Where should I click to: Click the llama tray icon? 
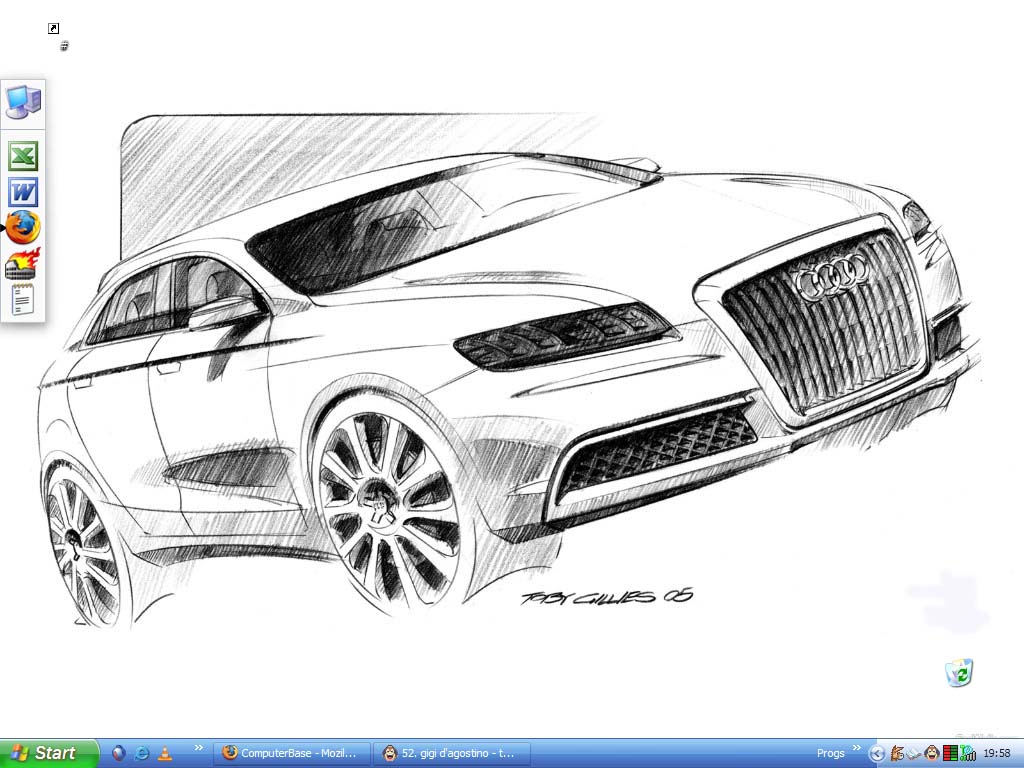(897, 754)
